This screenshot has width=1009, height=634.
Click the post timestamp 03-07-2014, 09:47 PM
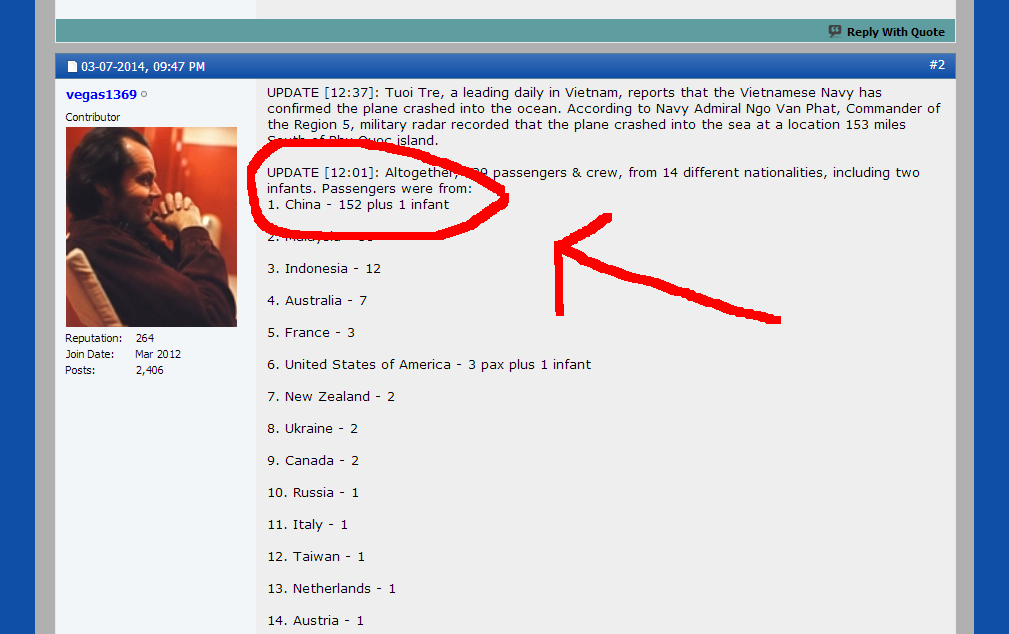pyautogui.click(x=143, y=66)
